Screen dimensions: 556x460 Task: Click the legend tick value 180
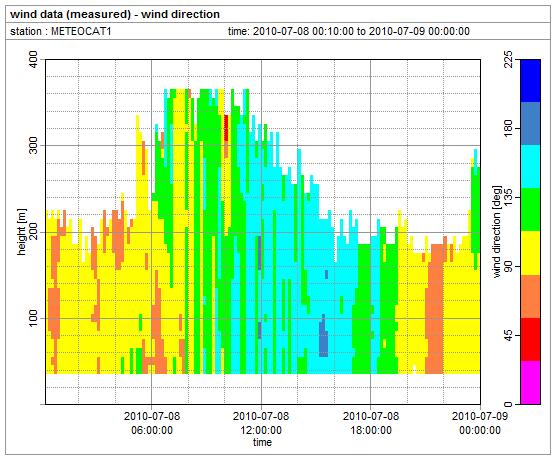508,128
